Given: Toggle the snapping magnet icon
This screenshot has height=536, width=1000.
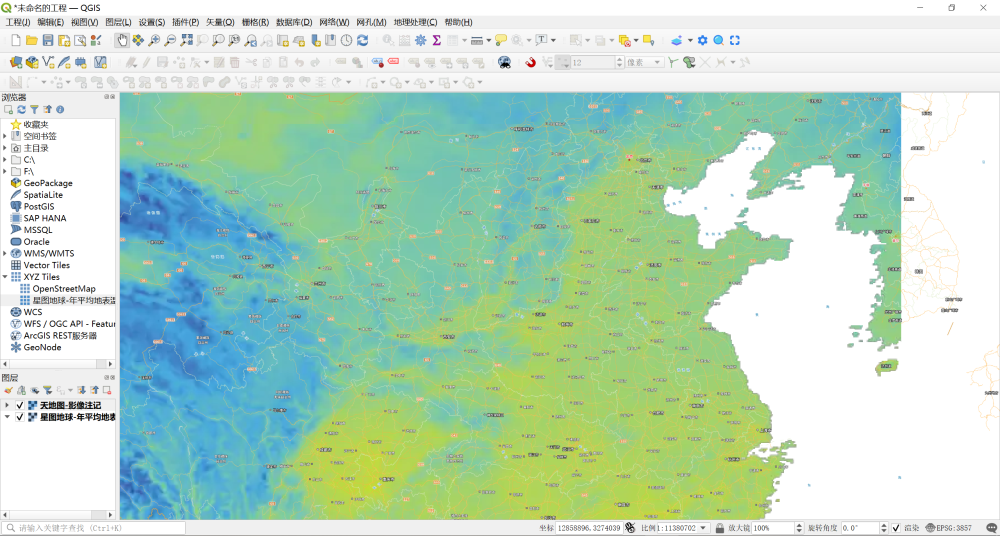Looking at the screenshot, I should click(x=530, y=62).
